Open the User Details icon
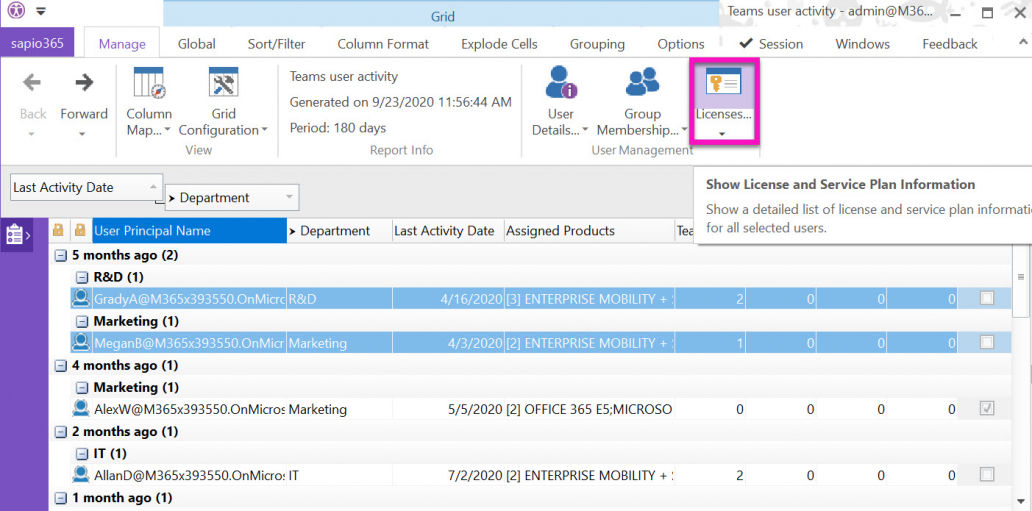The image size is (1032, 511). point(561,82)
